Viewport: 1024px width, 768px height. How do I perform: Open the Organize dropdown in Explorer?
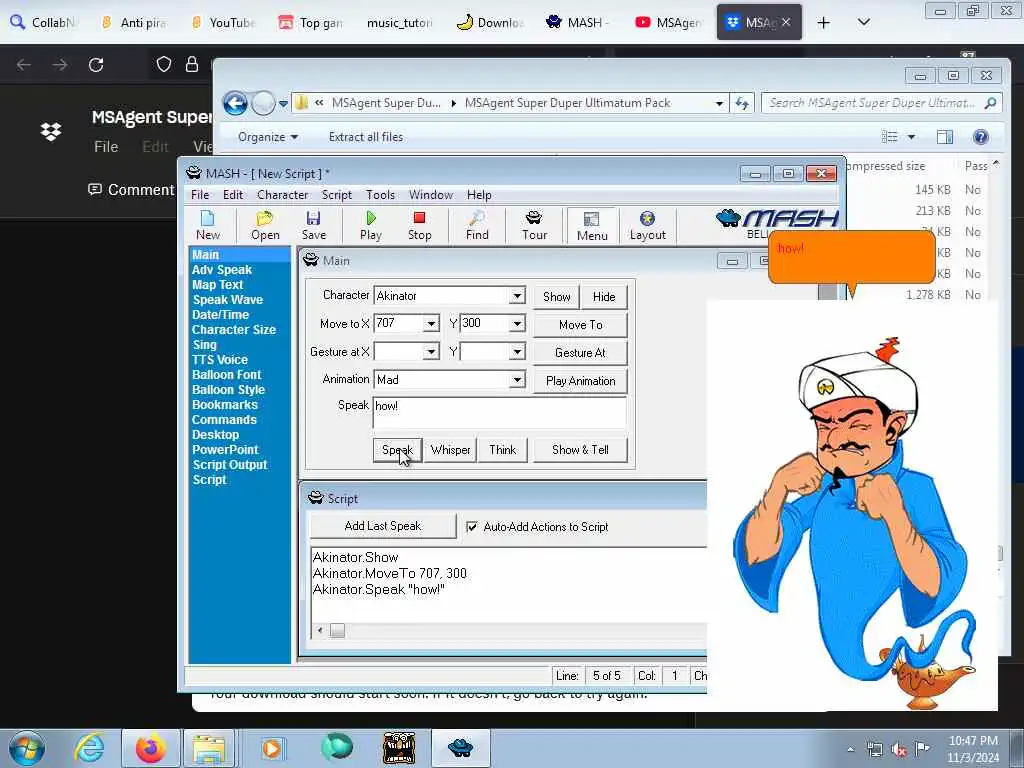(268, 136)
